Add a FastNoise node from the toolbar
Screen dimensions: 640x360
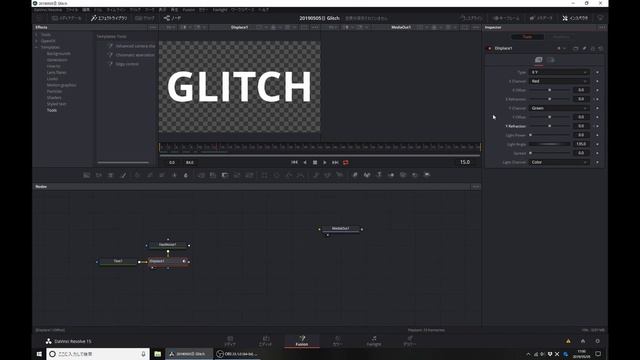tap(98, 175)
